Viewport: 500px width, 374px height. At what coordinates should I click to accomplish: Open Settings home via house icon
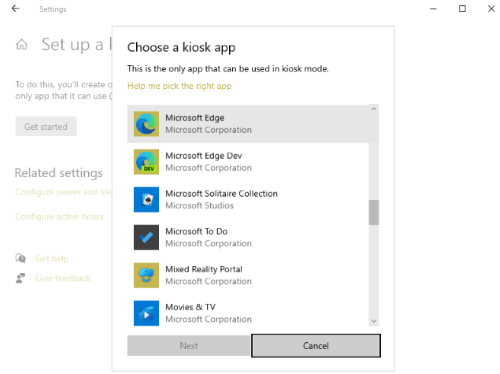click(x=22, y=44)
